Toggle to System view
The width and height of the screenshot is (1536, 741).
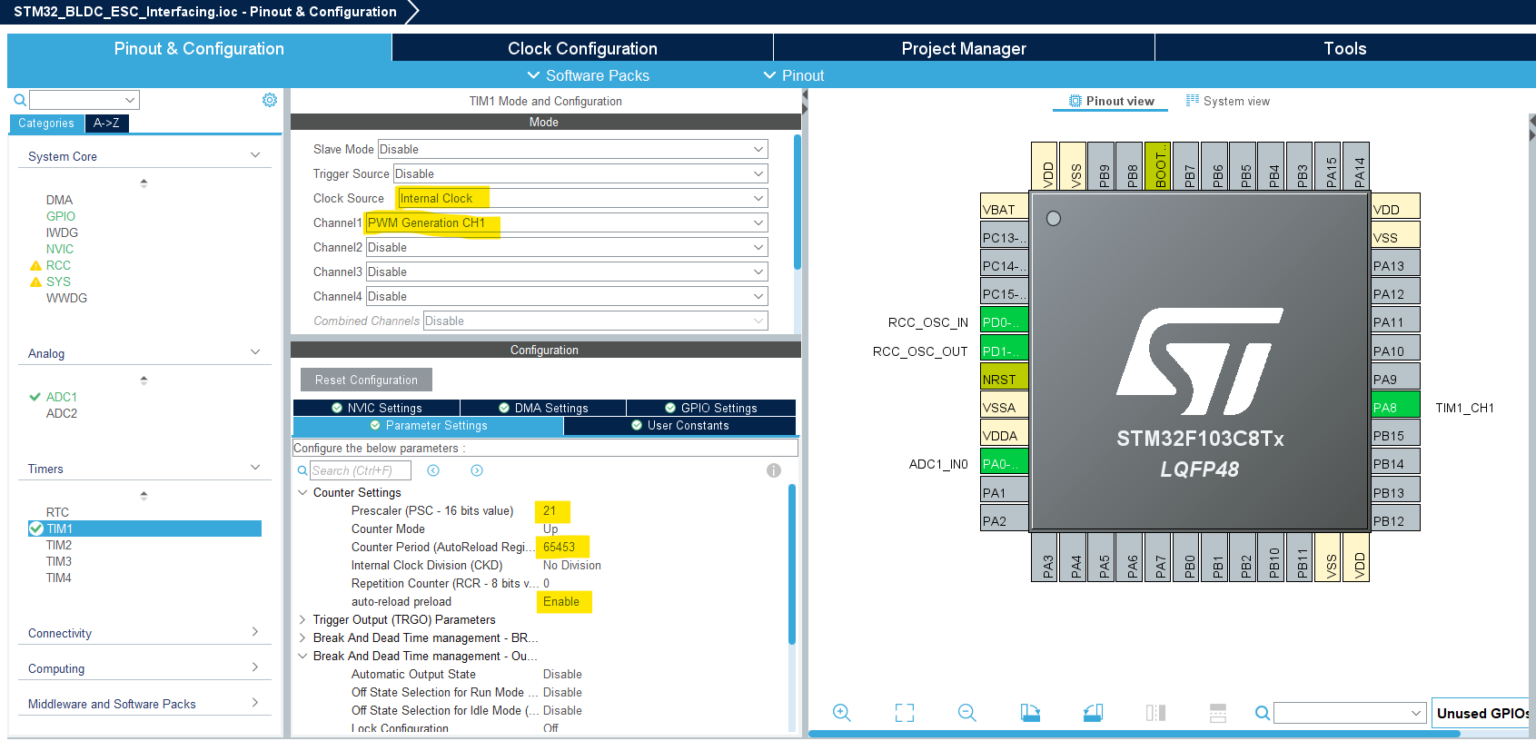(1228, 101)
